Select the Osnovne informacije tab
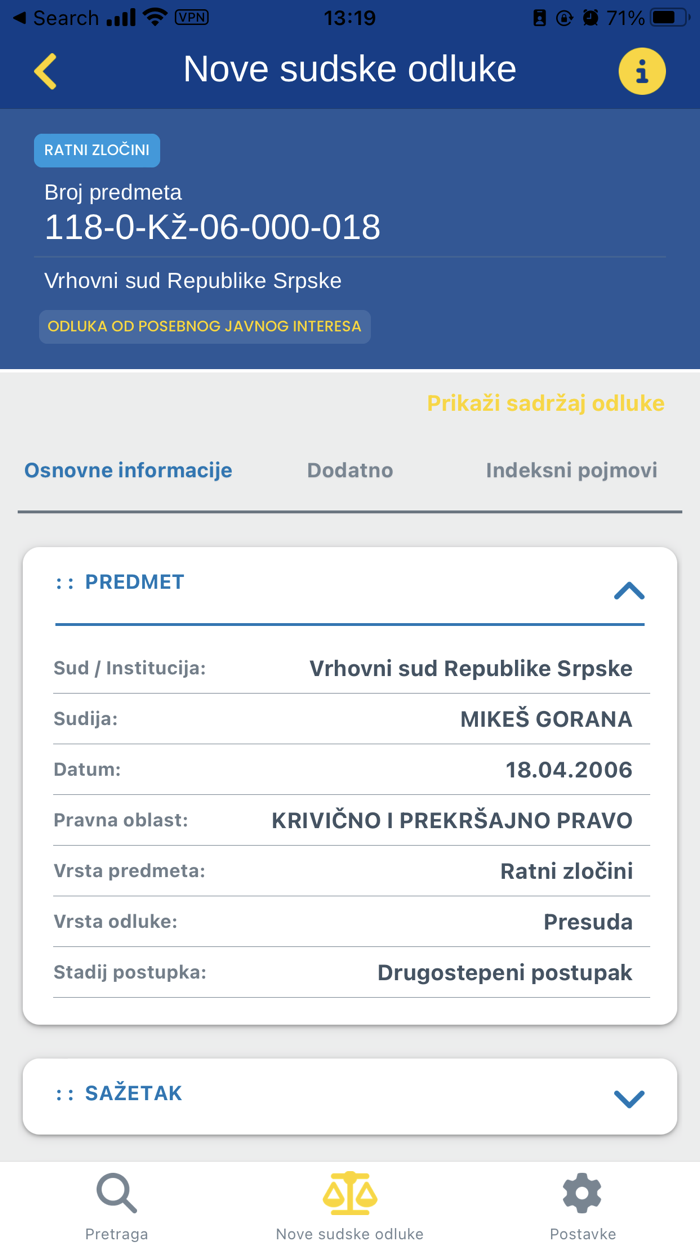This screenshot has height=1244, width=700. point(127,470)
